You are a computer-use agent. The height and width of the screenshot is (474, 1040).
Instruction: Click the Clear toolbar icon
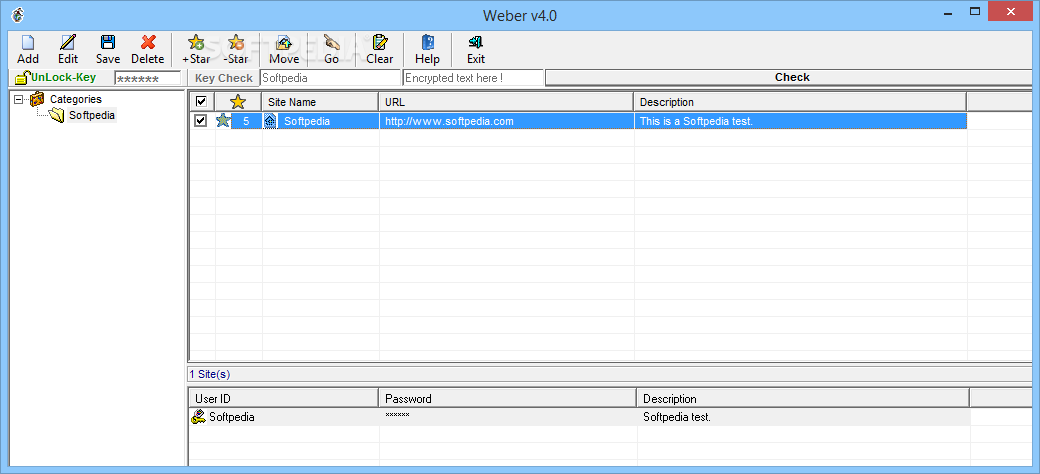(x=379, y=43)
